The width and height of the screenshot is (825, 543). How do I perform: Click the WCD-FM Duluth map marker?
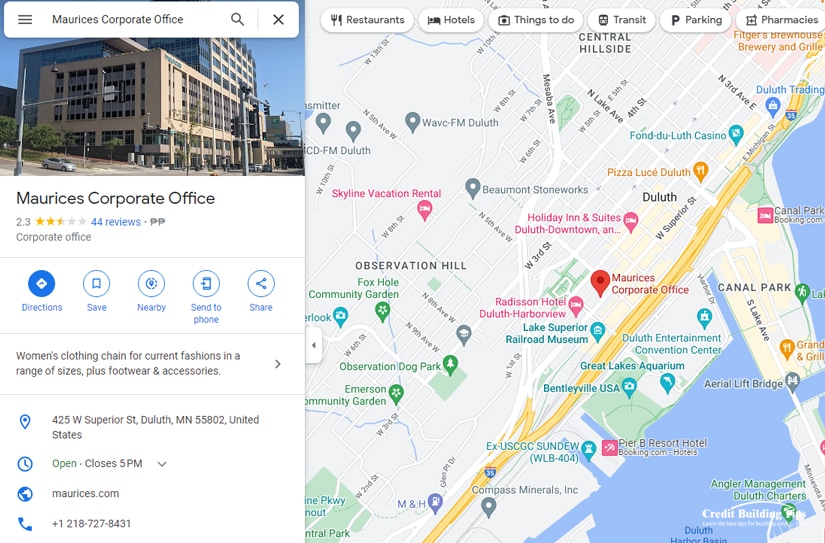[353, 130]
